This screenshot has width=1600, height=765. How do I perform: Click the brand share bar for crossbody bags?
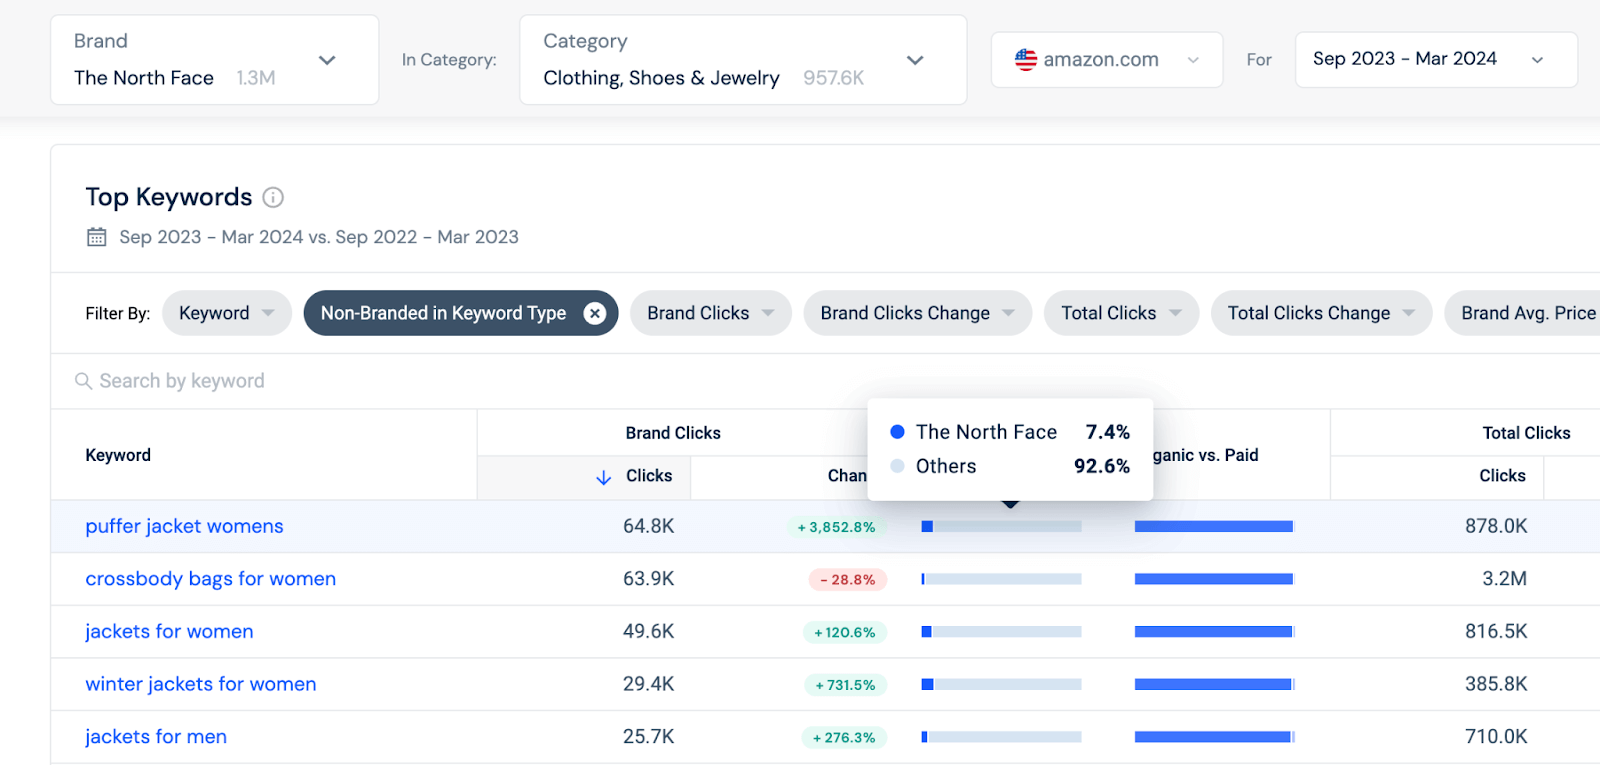[1002, 579]
